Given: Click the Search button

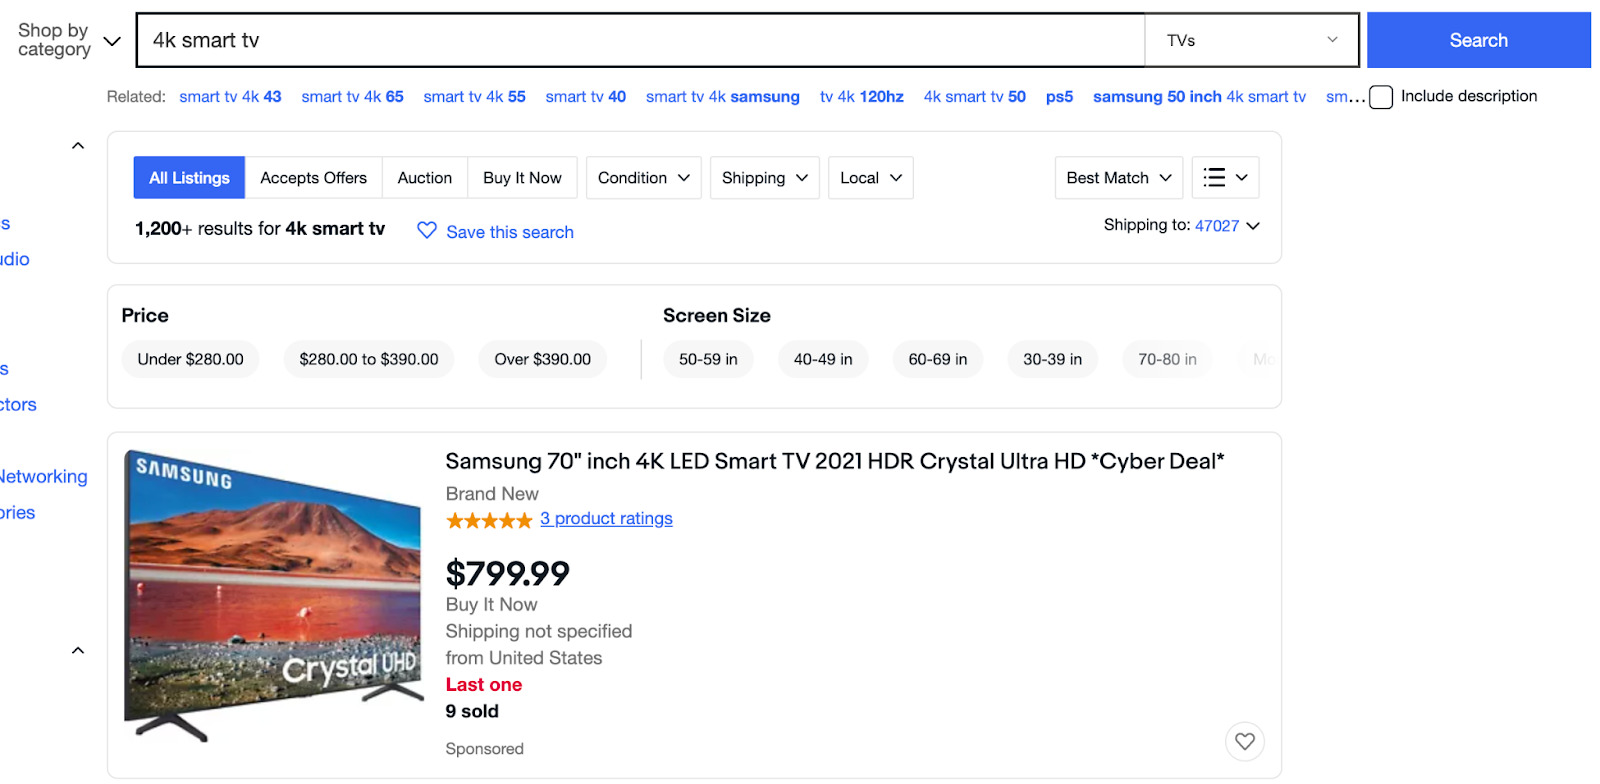Looking at the screenshot, I should tap(1477, 40).
